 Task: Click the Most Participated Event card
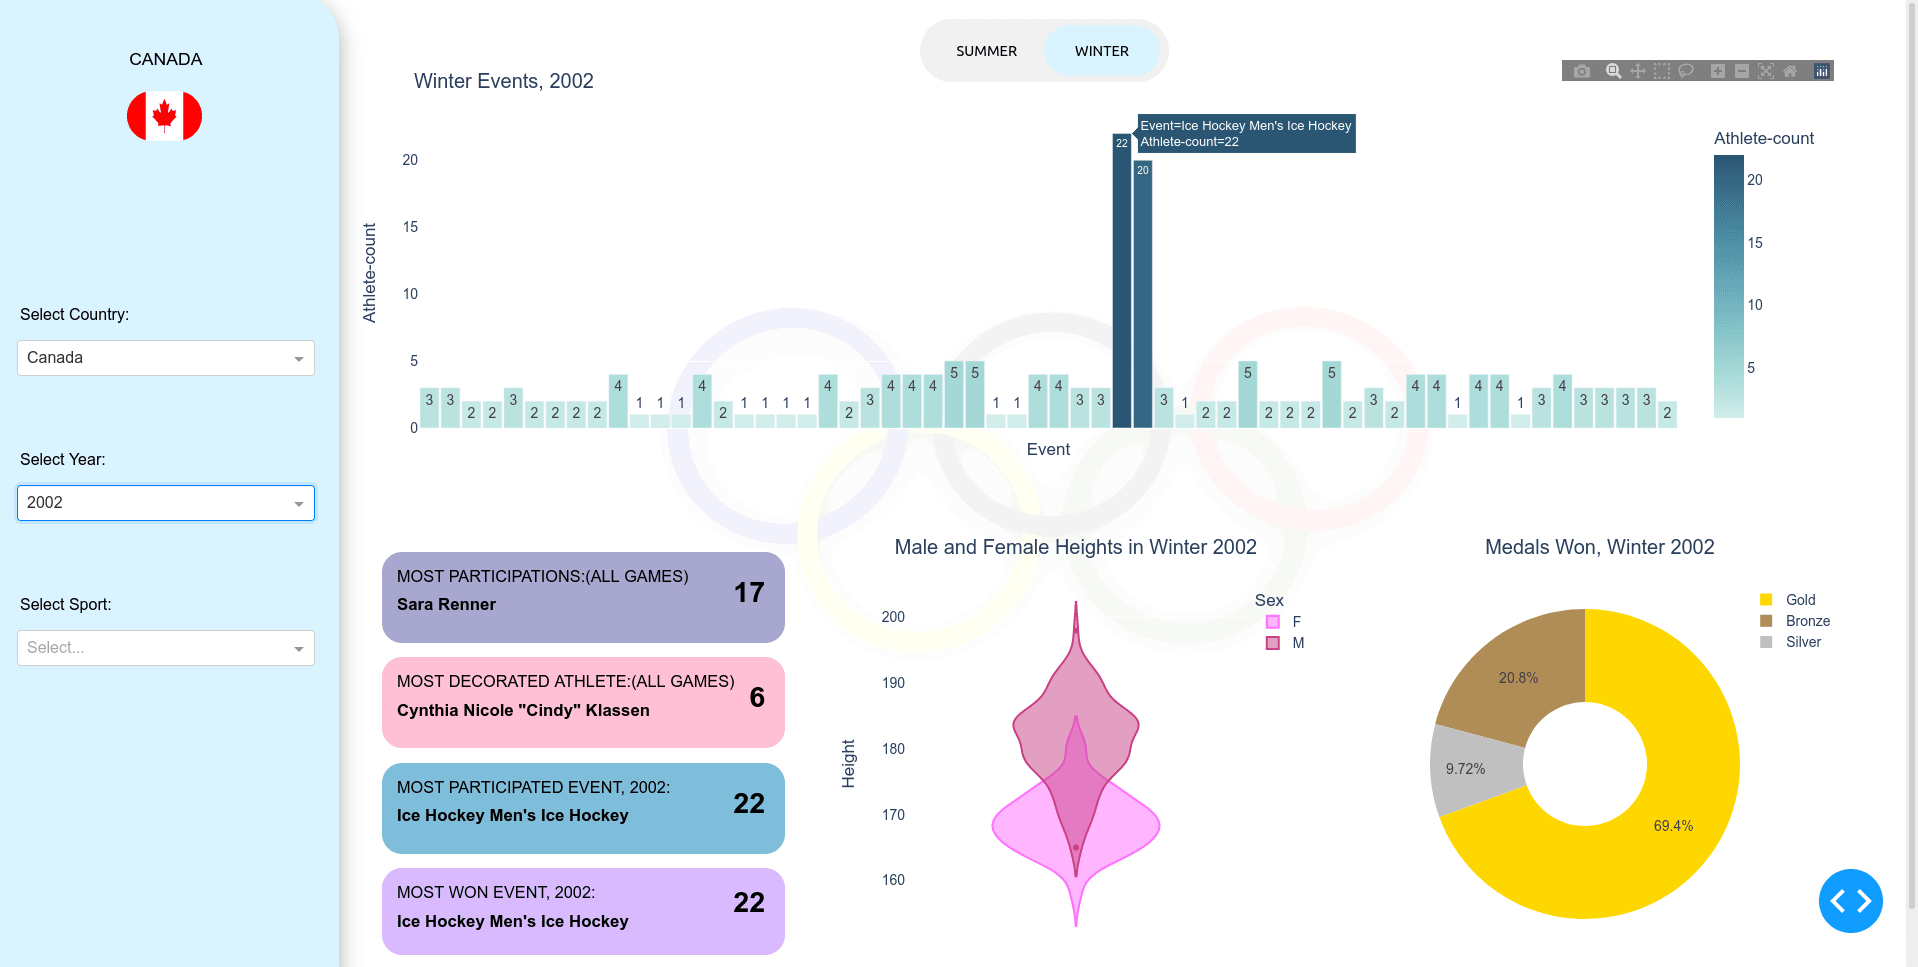click(583, 808)
